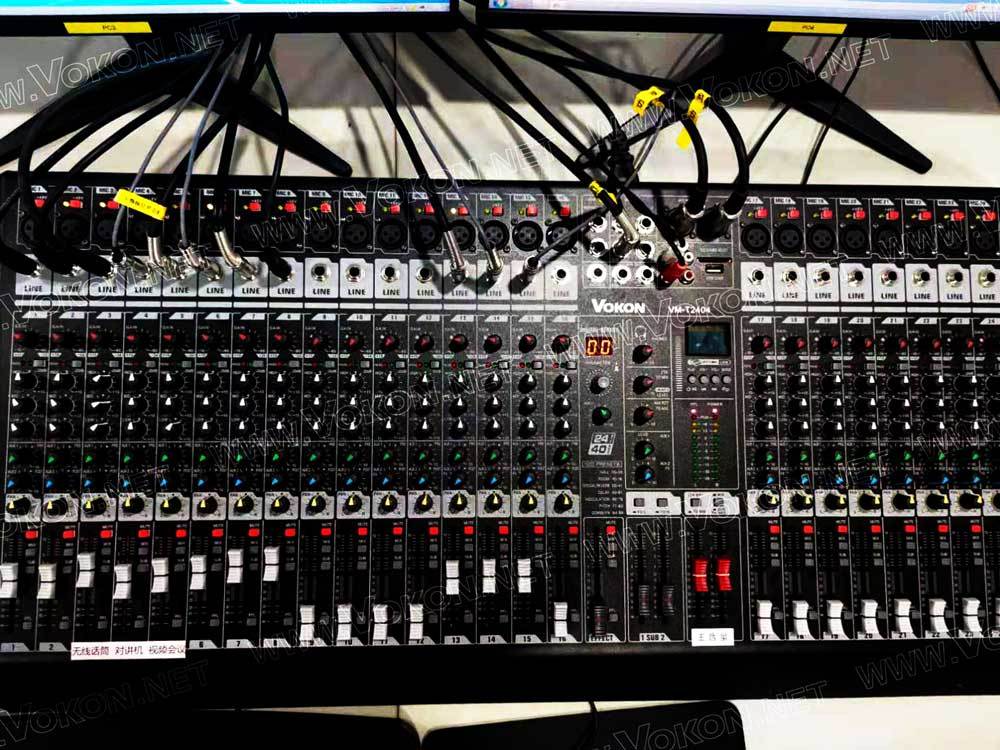Mute channel 3 with its red button
The width and height of the screenshot is (1000, 750).
[107, 533]
